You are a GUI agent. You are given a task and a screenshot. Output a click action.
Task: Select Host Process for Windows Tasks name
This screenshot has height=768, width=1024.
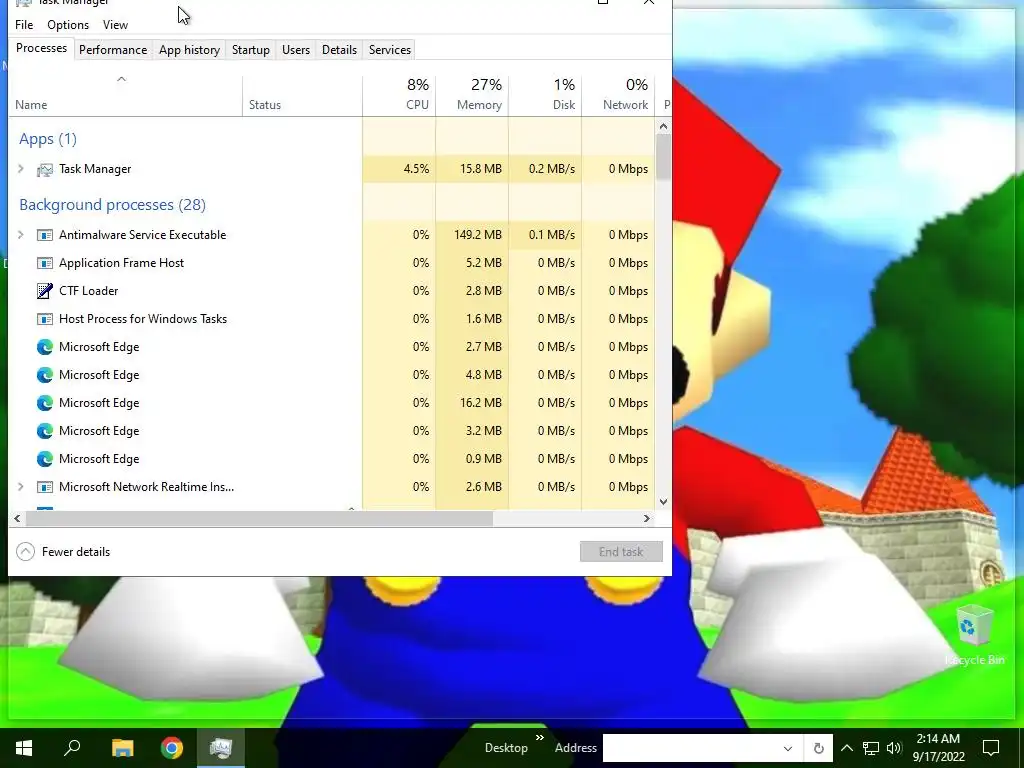(143, 319)
